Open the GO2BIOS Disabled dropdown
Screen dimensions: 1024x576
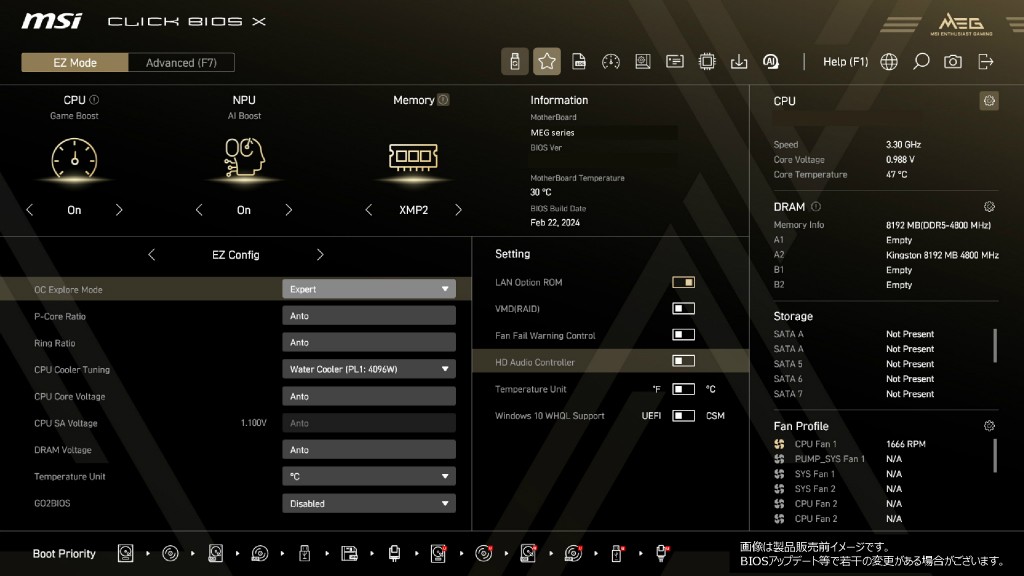tap(369, 504)
